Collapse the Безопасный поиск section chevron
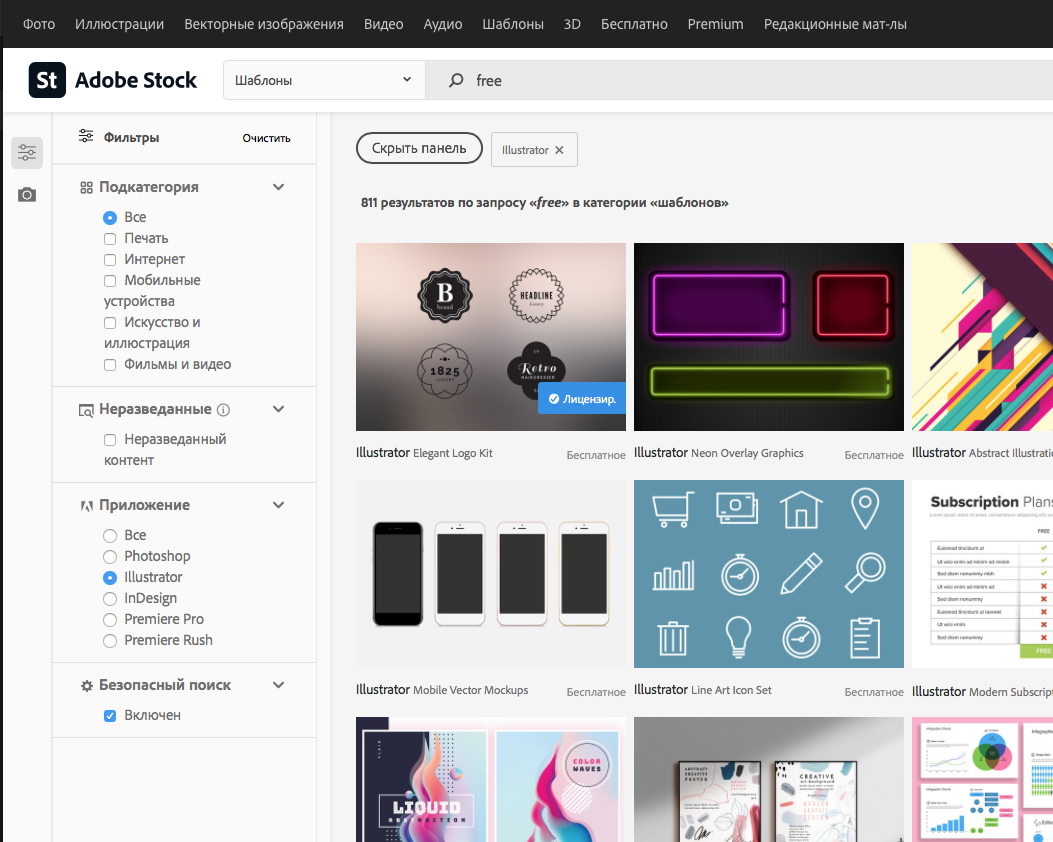The width and height of the screenshot is (1053, 842). point(278,685)
